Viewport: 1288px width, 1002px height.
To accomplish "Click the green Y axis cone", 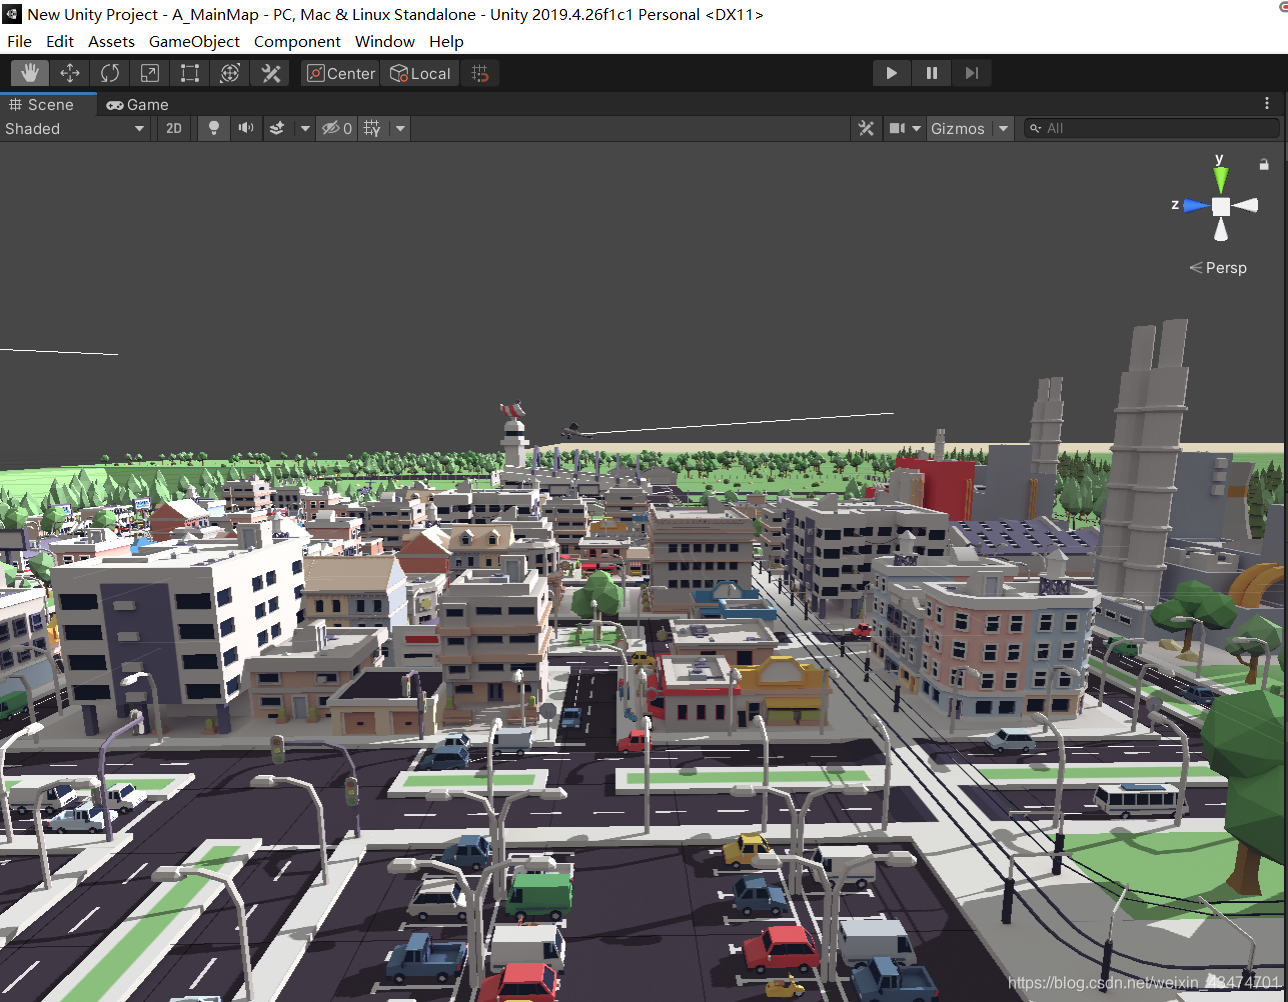I will [1220, 179].
